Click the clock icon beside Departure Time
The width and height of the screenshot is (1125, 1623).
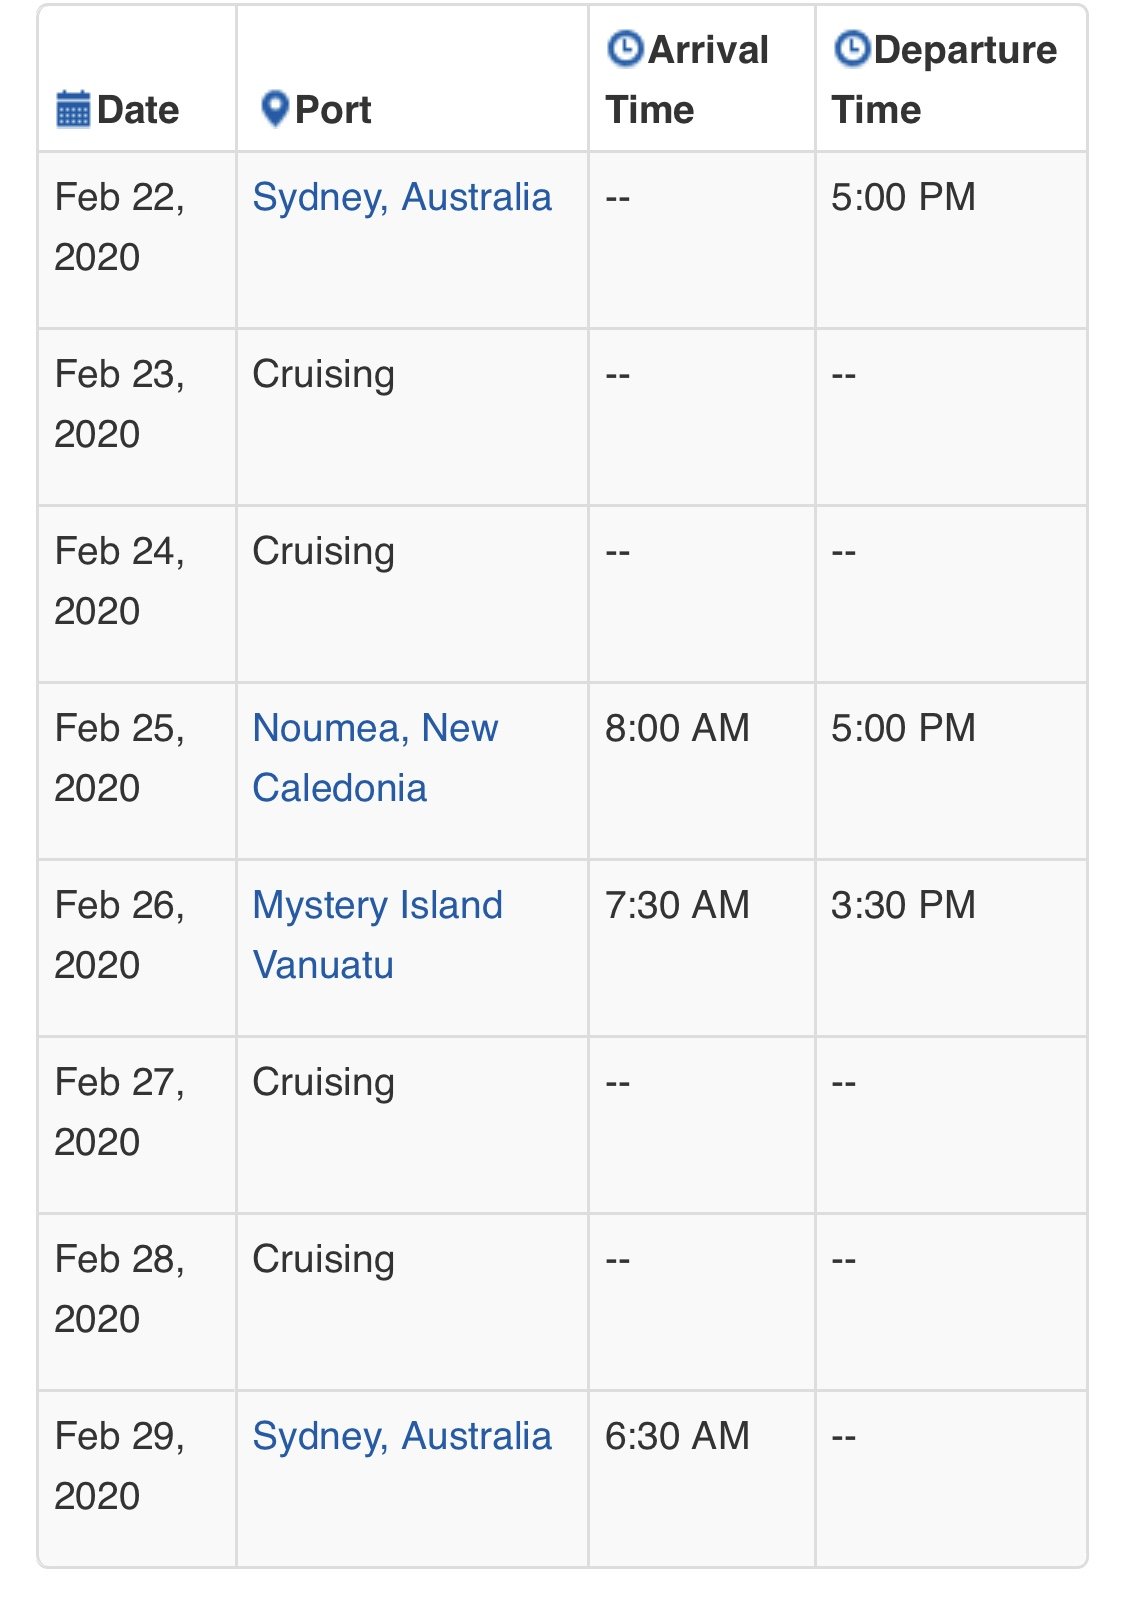click(x=852, y=48)
